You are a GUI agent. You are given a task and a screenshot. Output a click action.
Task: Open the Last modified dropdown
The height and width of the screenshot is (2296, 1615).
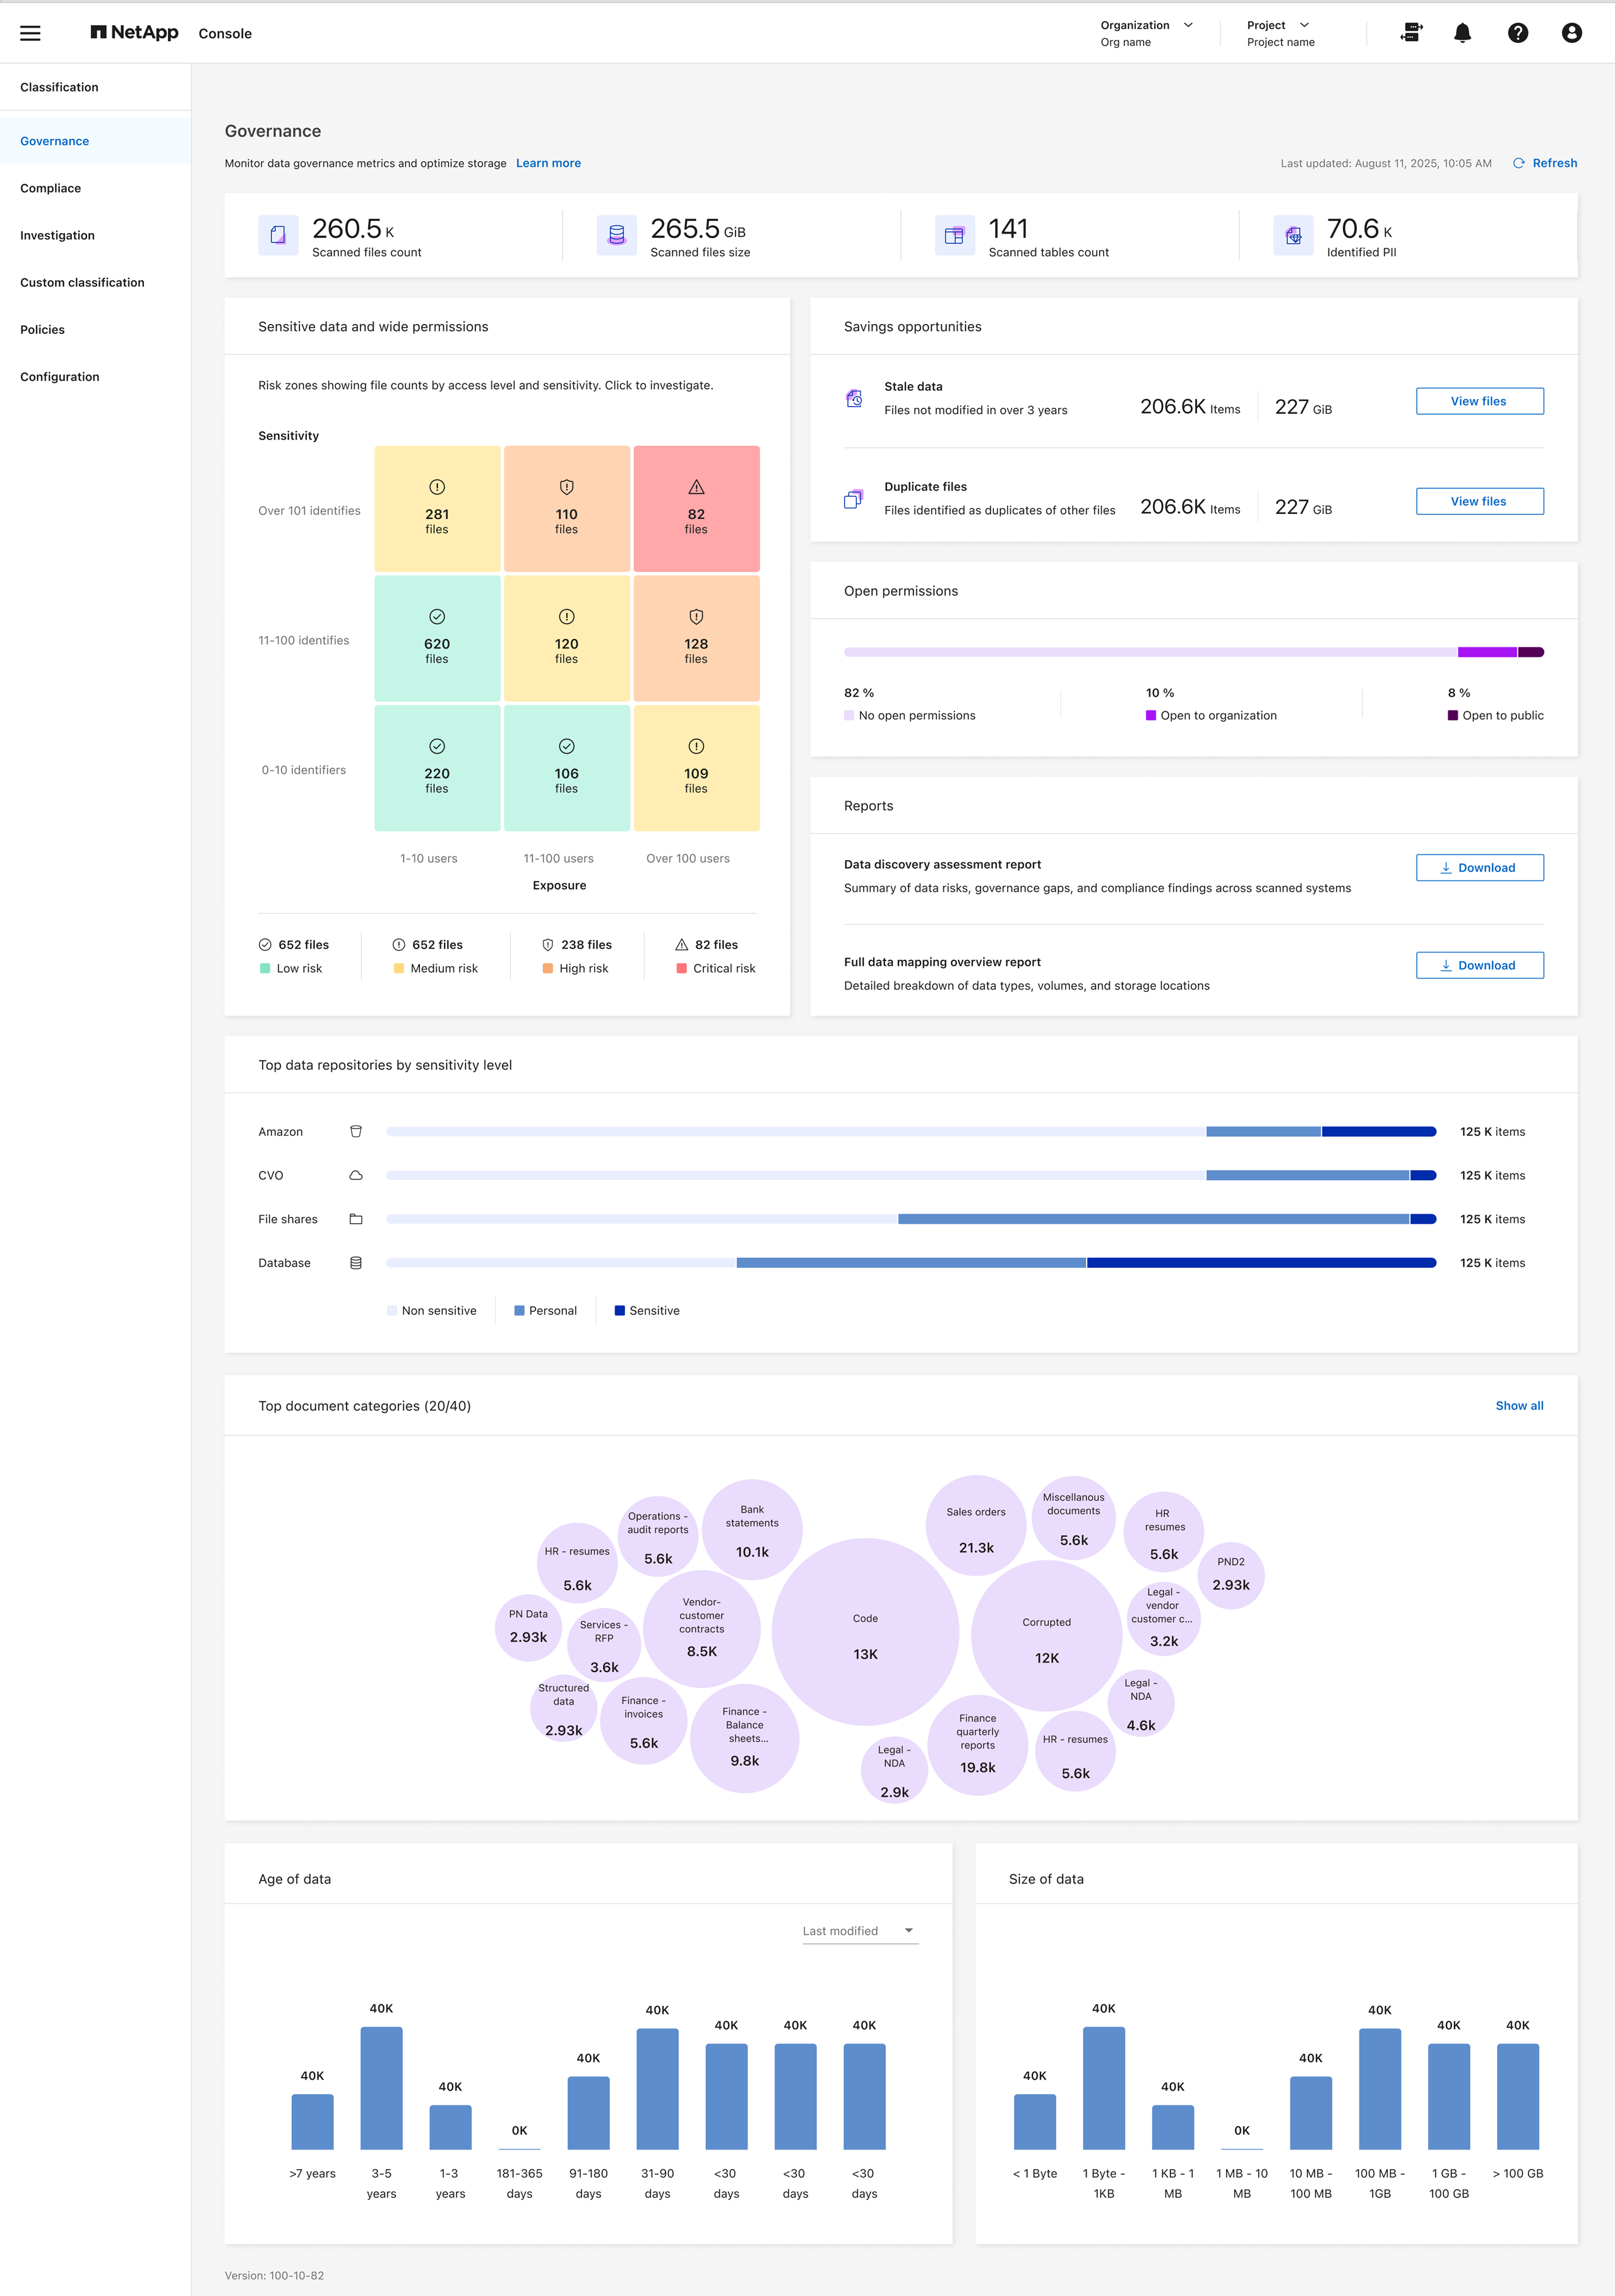[859, 1930]
